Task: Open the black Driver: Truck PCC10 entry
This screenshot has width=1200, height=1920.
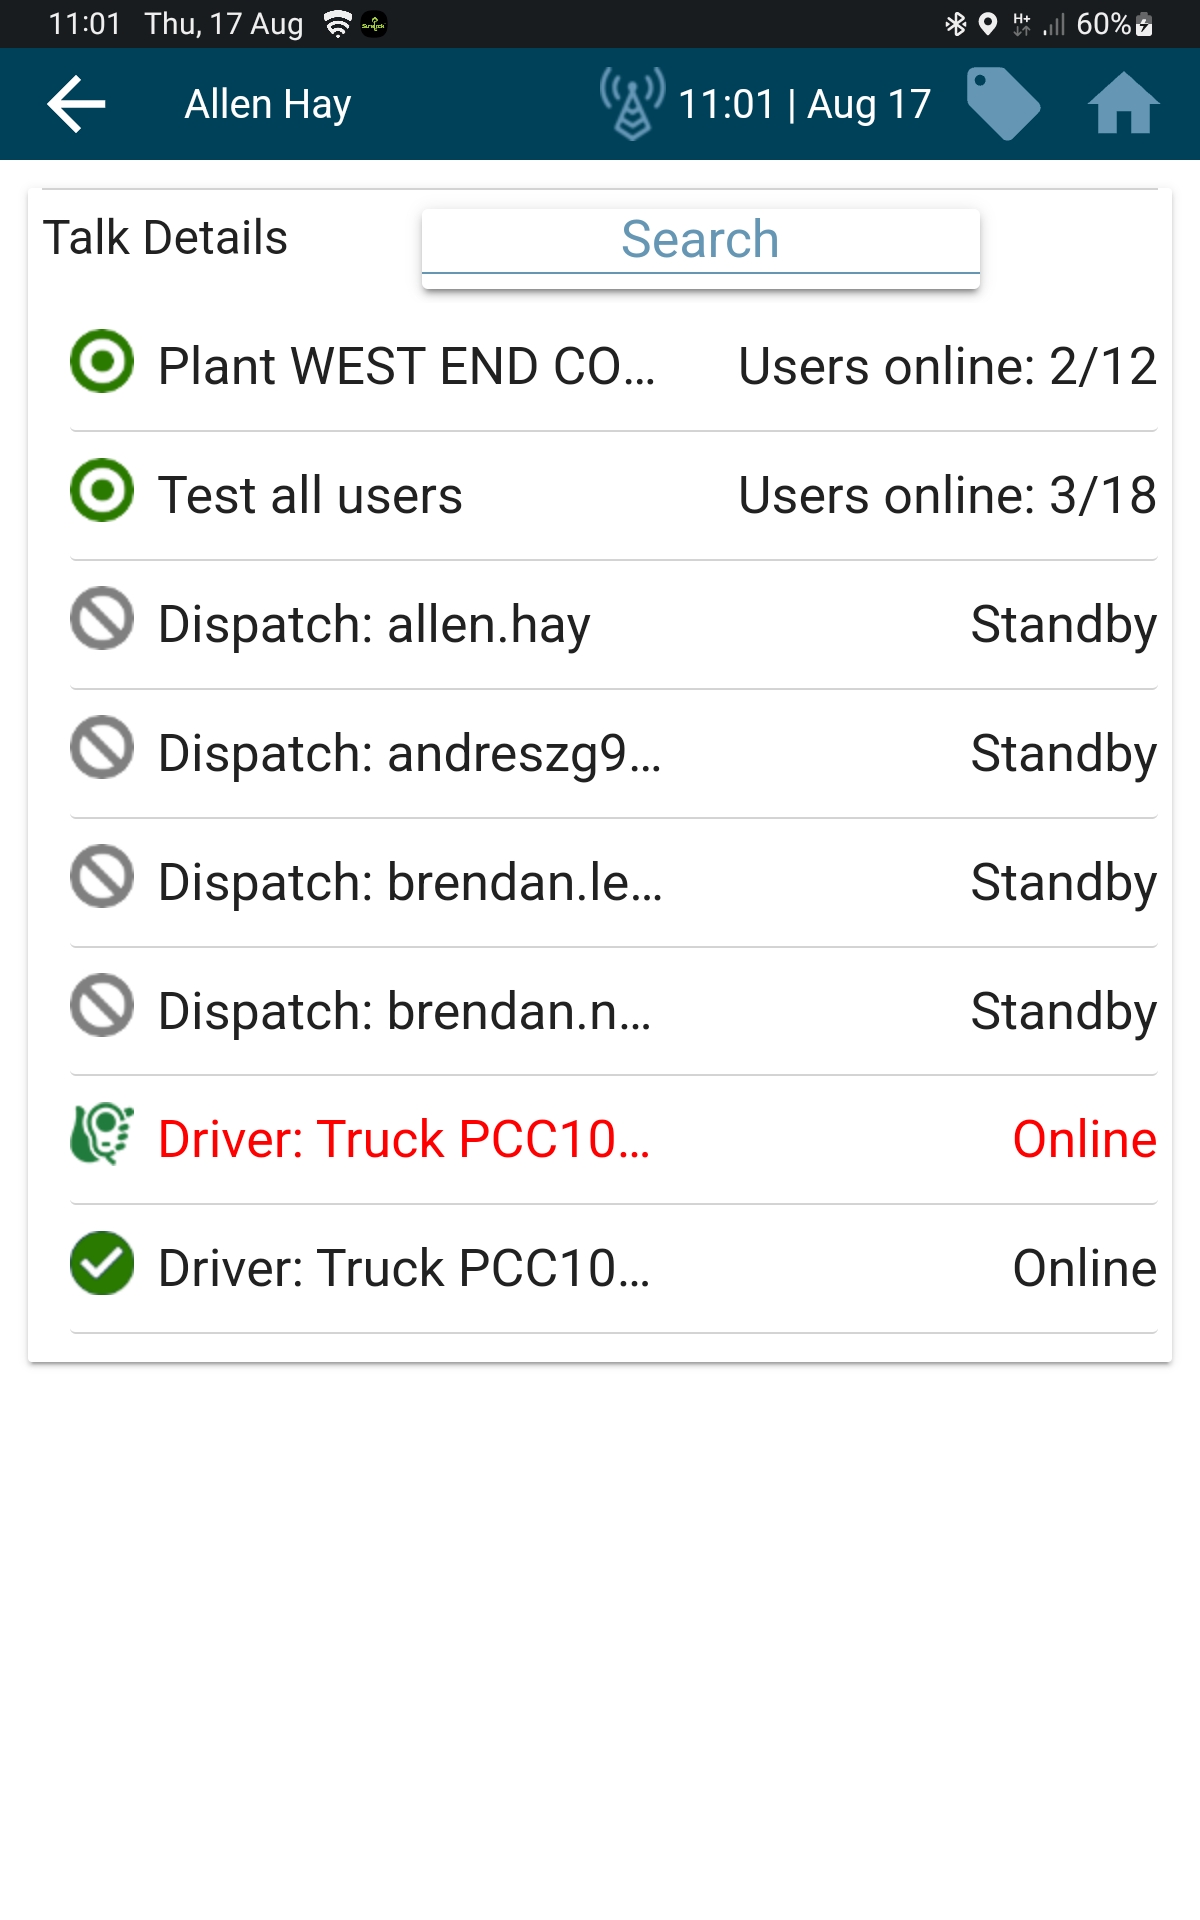Action: pos(404,1268)
